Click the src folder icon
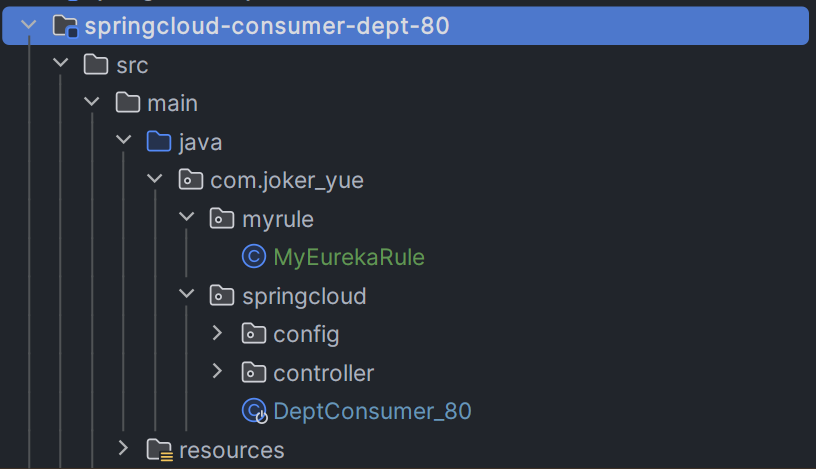Image resolution: width=816 pixels, height=469 pixels. tap(96, 65)
